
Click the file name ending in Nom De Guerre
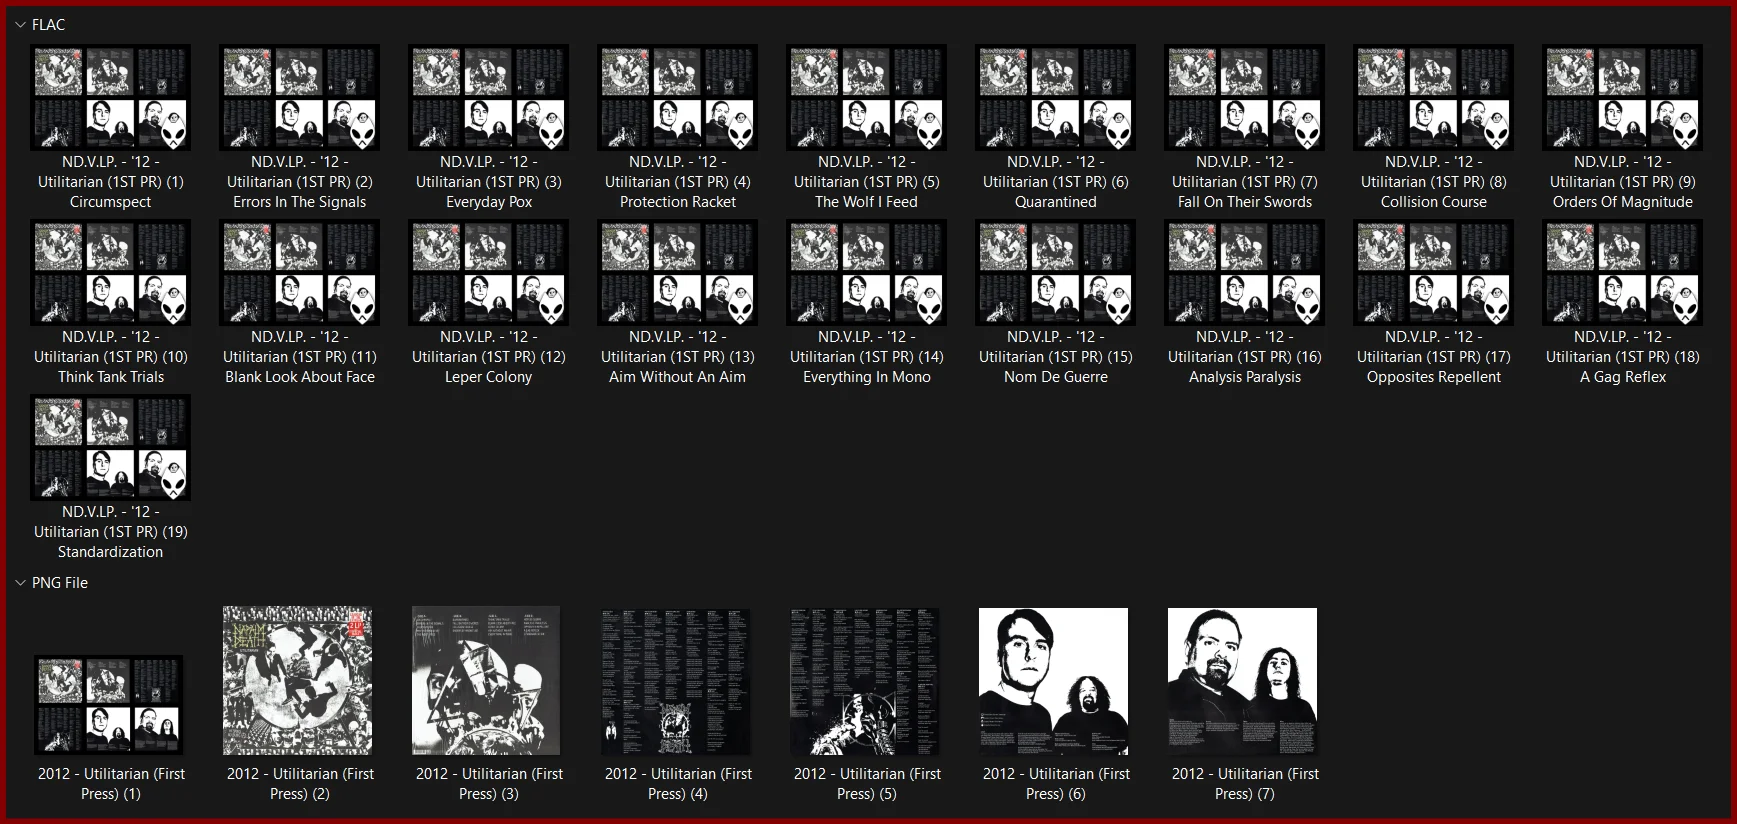tap(1055, 357)
